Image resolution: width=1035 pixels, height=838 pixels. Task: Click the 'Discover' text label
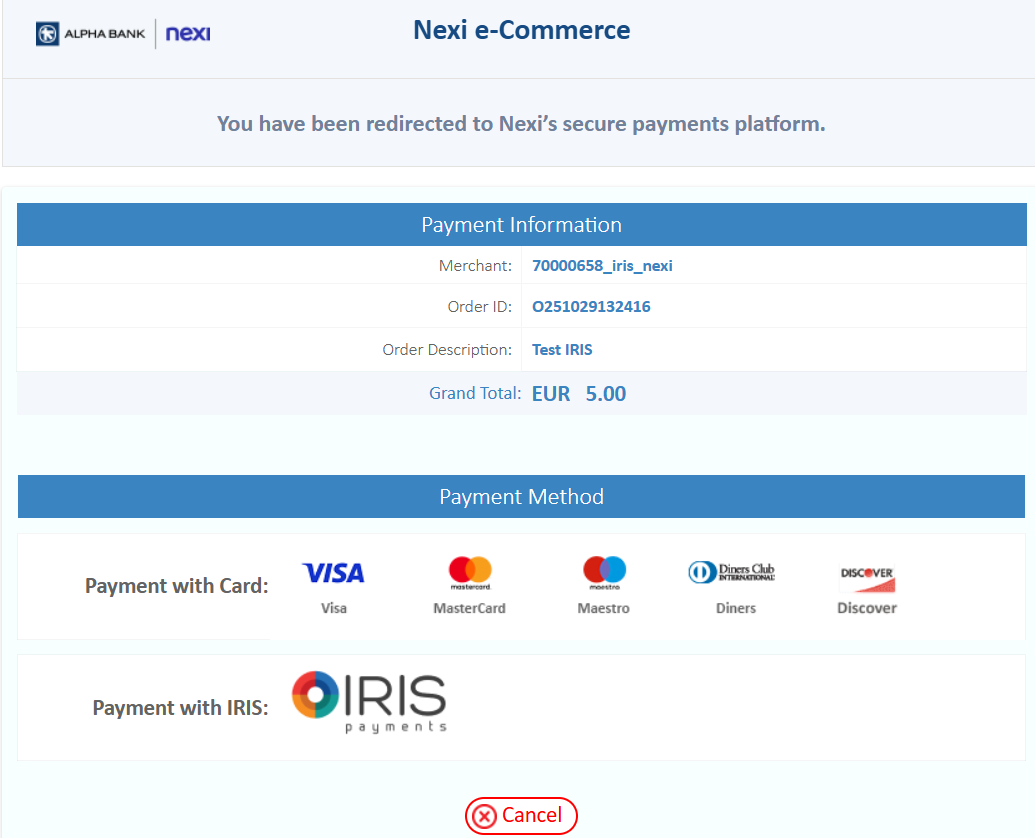pyautogui.click(x=867, y=608)
